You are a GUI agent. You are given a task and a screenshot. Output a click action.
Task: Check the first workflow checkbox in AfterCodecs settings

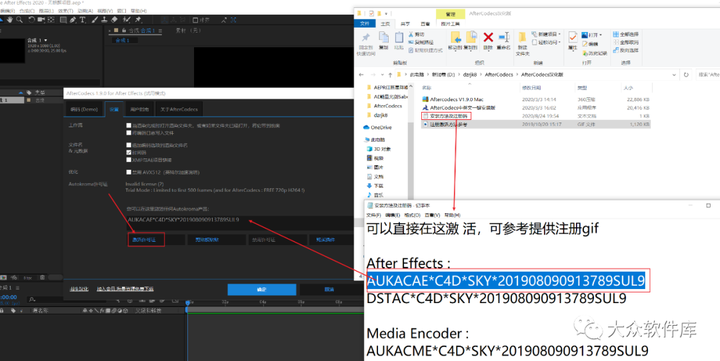[x=129, y=125]
